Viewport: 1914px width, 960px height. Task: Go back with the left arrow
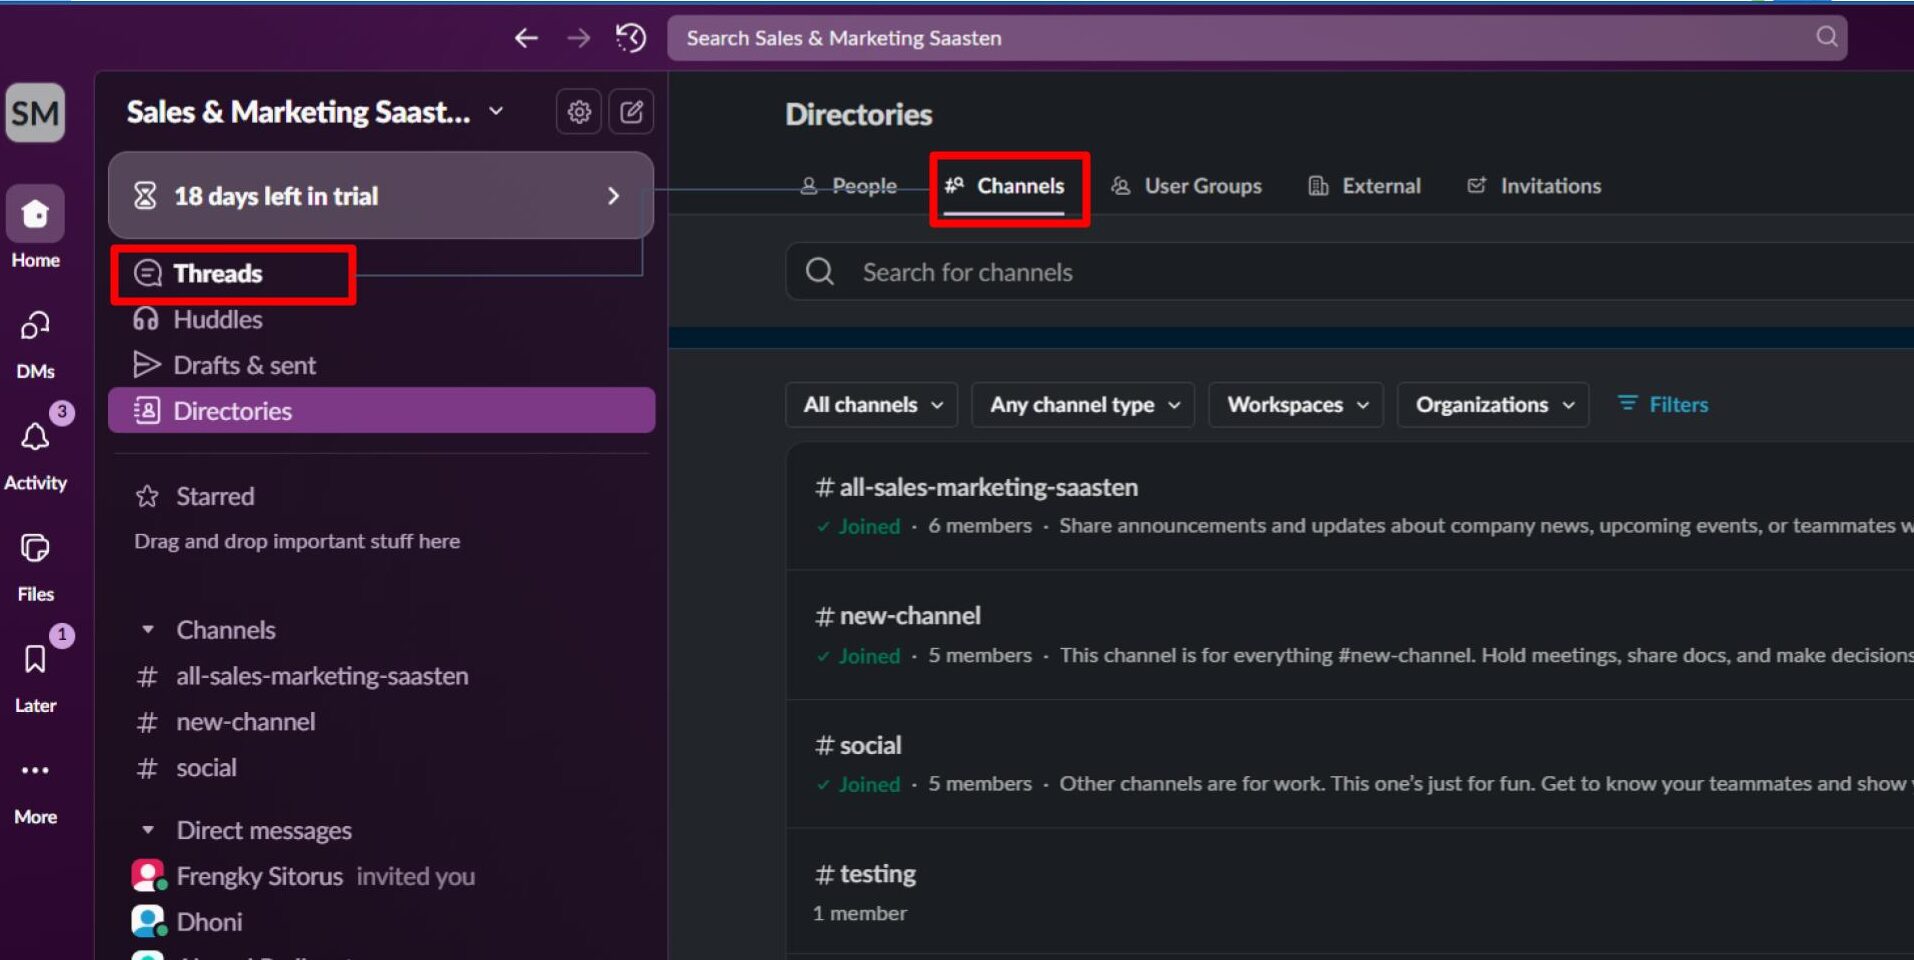pyautogui.click(x=526, y=38)
